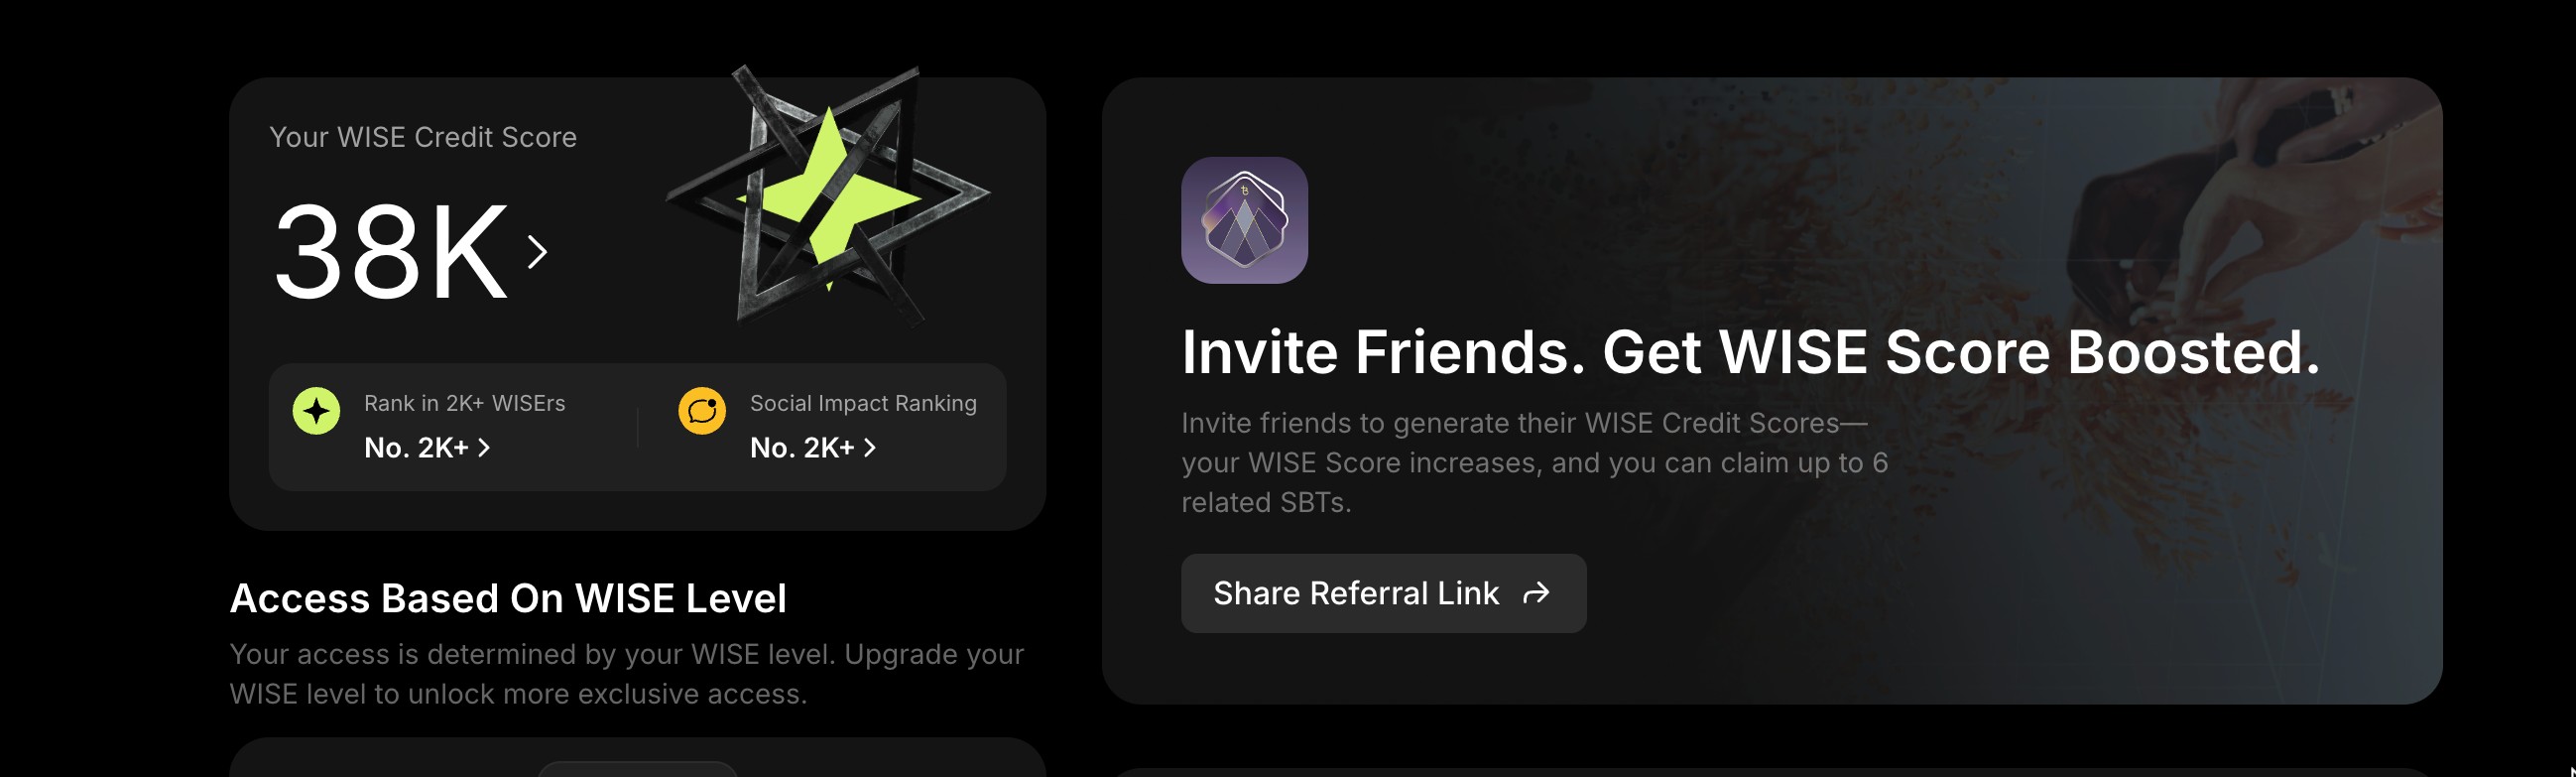
Task: Open the chevron after the Social Impact No. 2K+
Action: click(870, 448)
